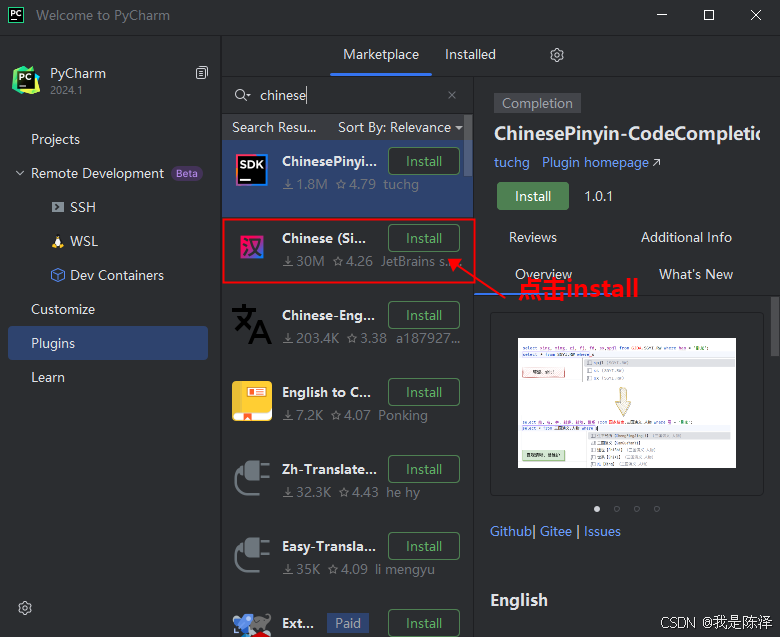
Task: Click the ChinesePinyin SDK plugin icon
Action: (252, 170)
